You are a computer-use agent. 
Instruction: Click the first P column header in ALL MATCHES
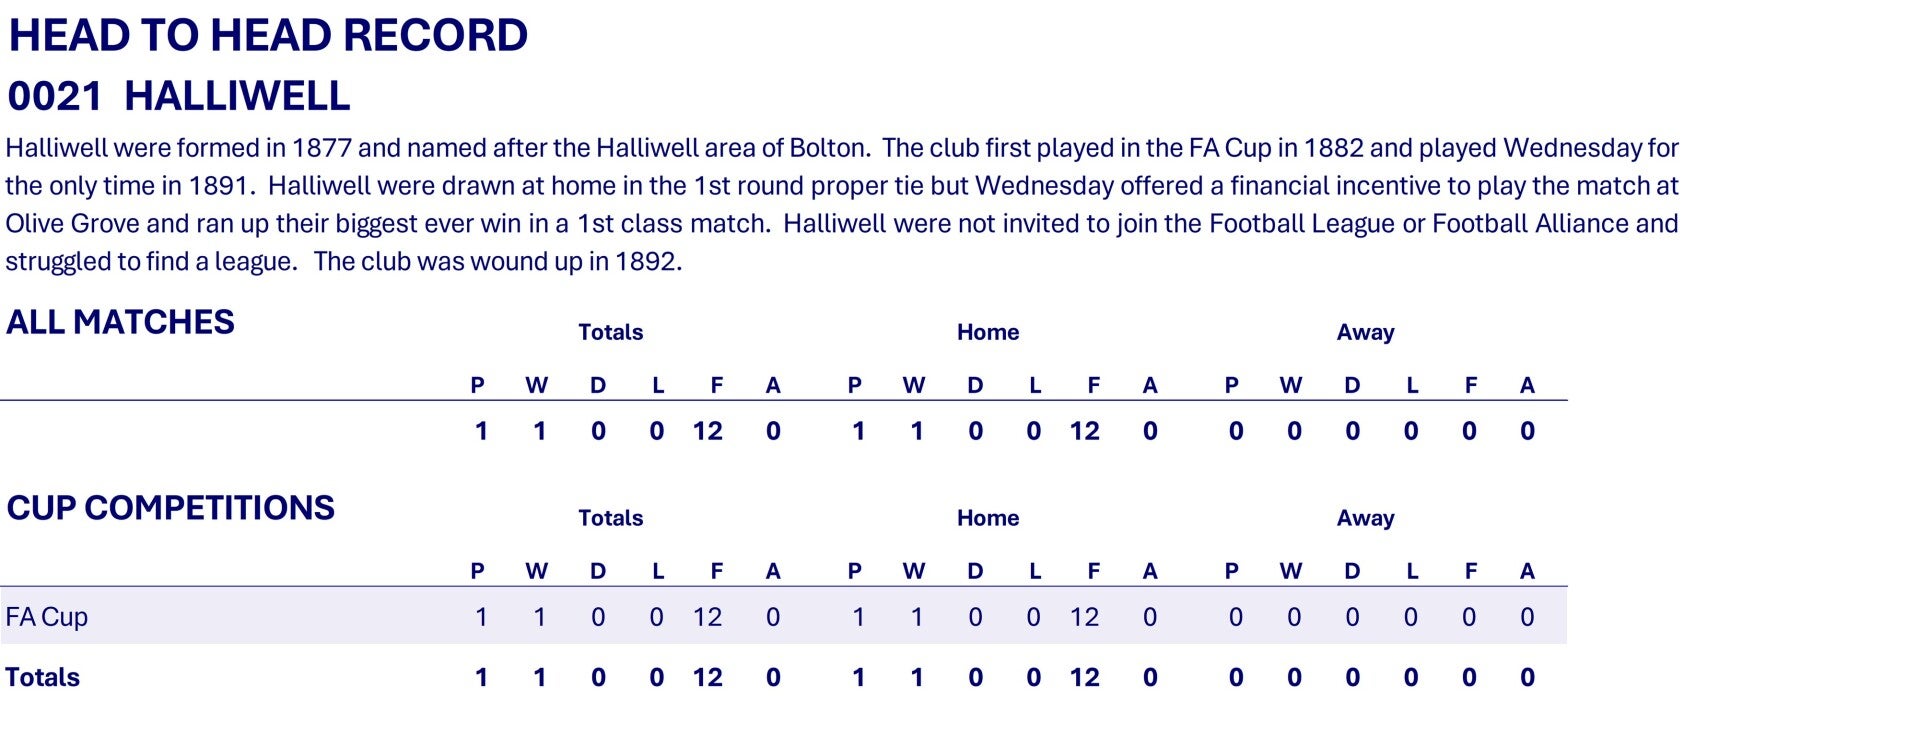tap(477, 385)
